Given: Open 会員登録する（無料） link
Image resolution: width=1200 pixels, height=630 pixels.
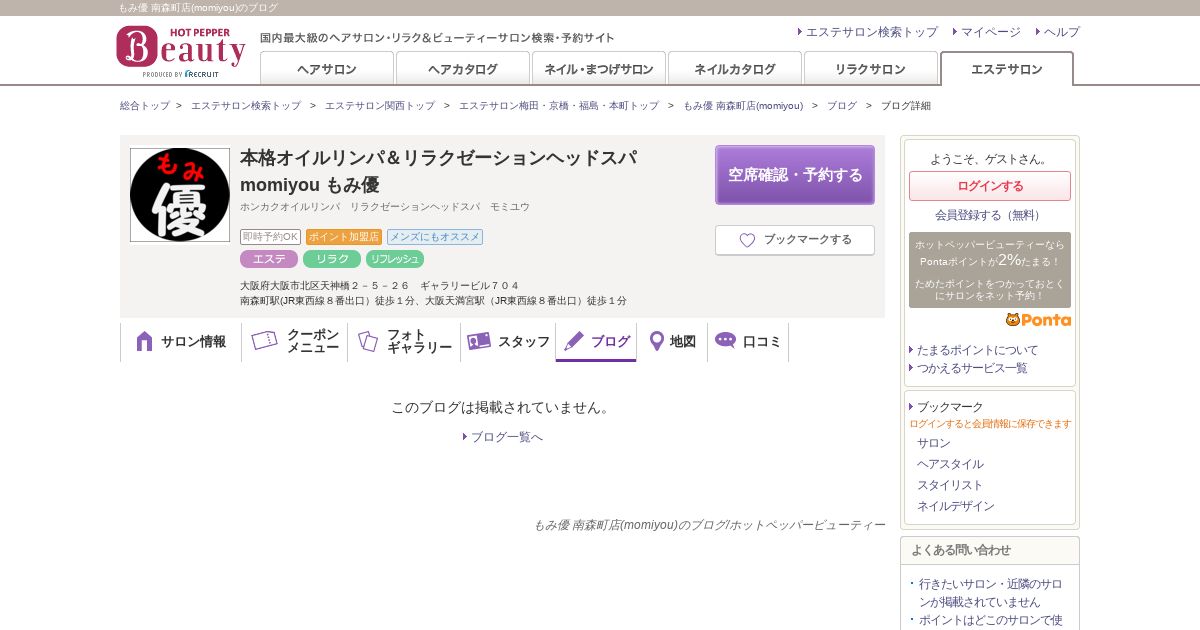Looking at the screenshot, I should pos(990,215).
